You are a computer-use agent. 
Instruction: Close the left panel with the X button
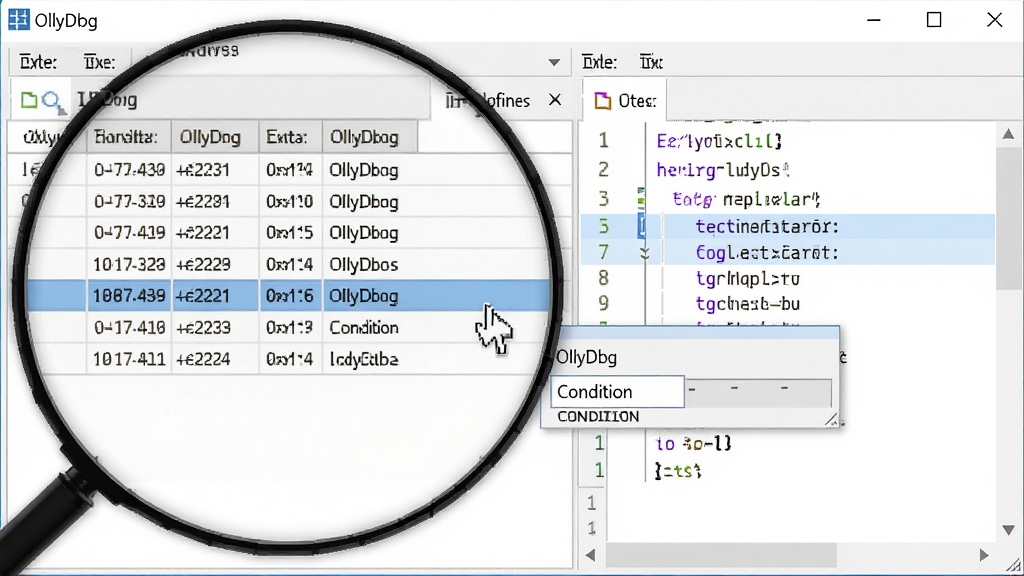554,100
